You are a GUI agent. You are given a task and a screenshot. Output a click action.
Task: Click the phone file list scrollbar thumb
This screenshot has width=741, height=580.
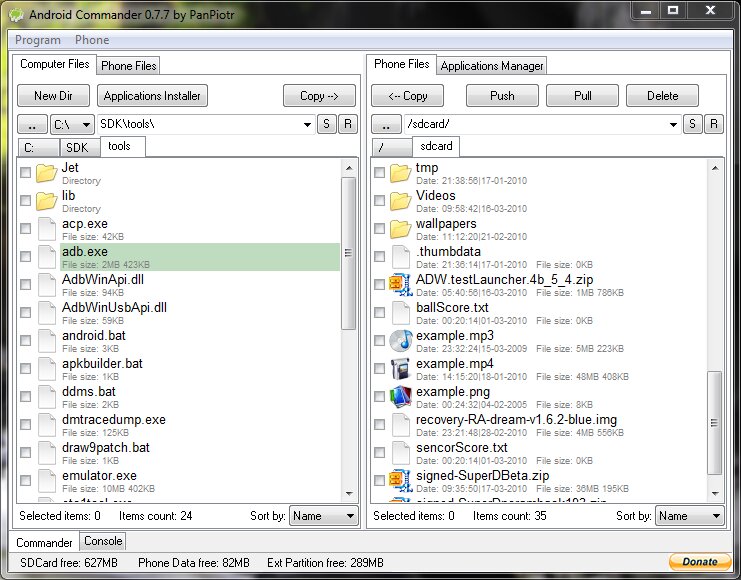tap(715, 423)
